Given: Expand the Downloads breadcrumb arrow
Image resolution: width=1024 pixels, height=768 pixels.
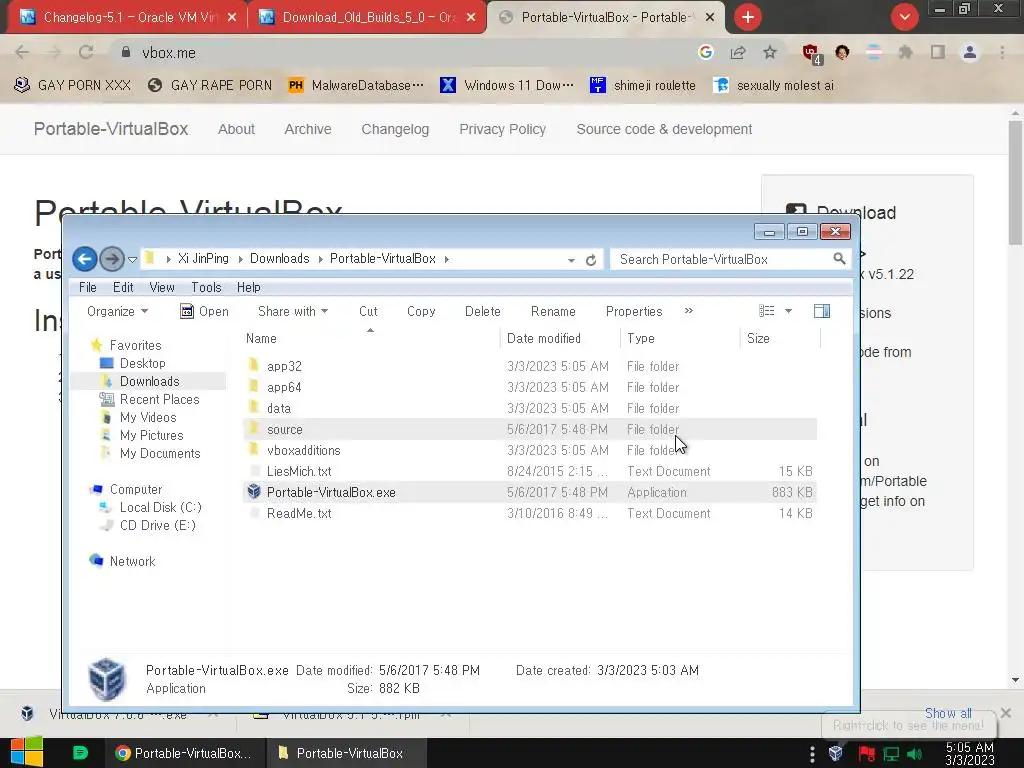Looking at the screenshot, I should [x=321, y=259].
